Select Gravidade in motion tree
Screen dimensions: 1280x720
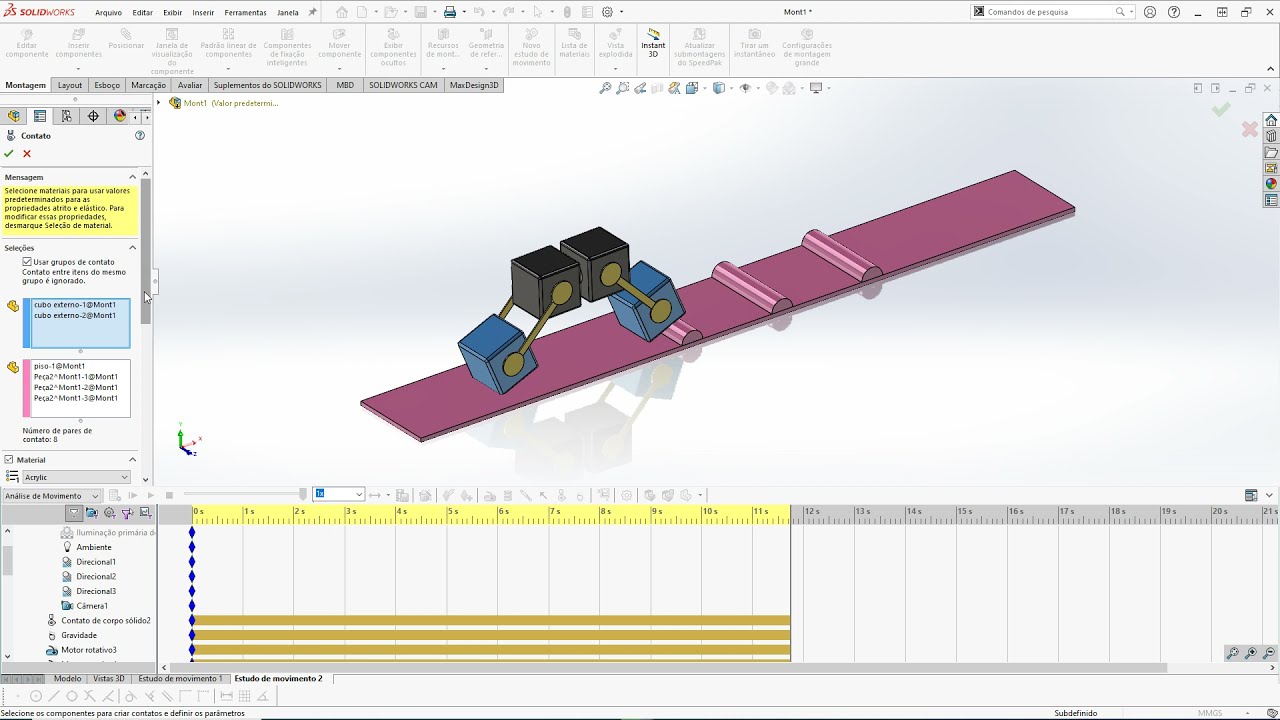tap(79, 635)
